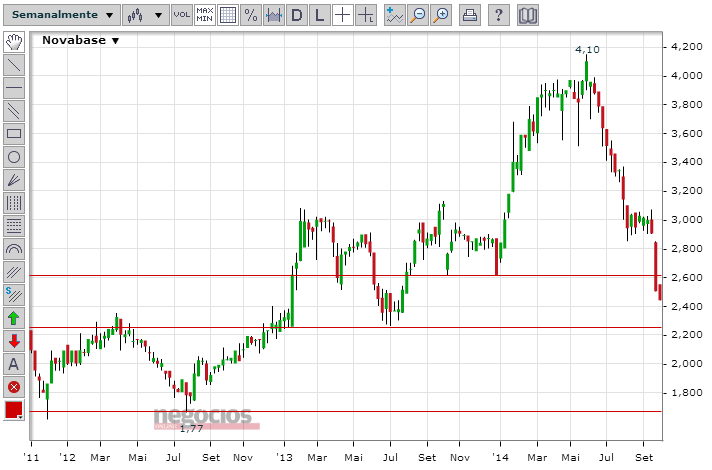Place a green up arrow marker
The width and height of the screenshot is (712, 470).
pos(14,318)
